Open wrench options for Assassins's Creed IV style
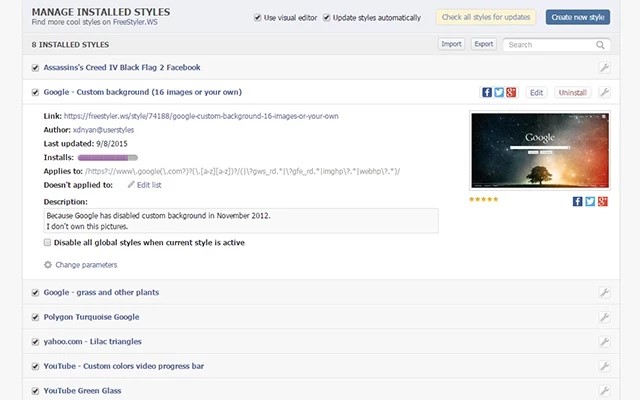Viewport: 640px width, 400px height. coord(604,67)
